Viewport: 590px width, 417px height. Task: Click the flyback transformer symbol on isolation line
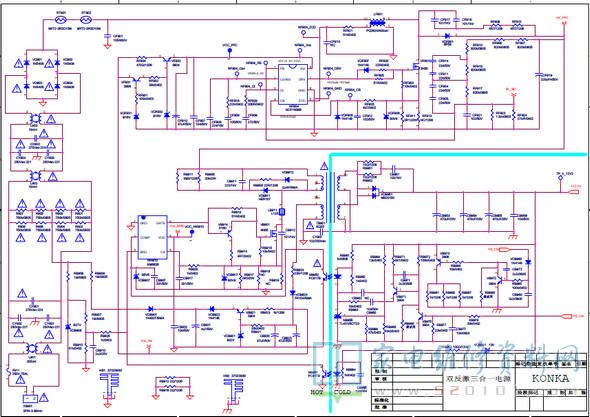(x=330, y=197)
